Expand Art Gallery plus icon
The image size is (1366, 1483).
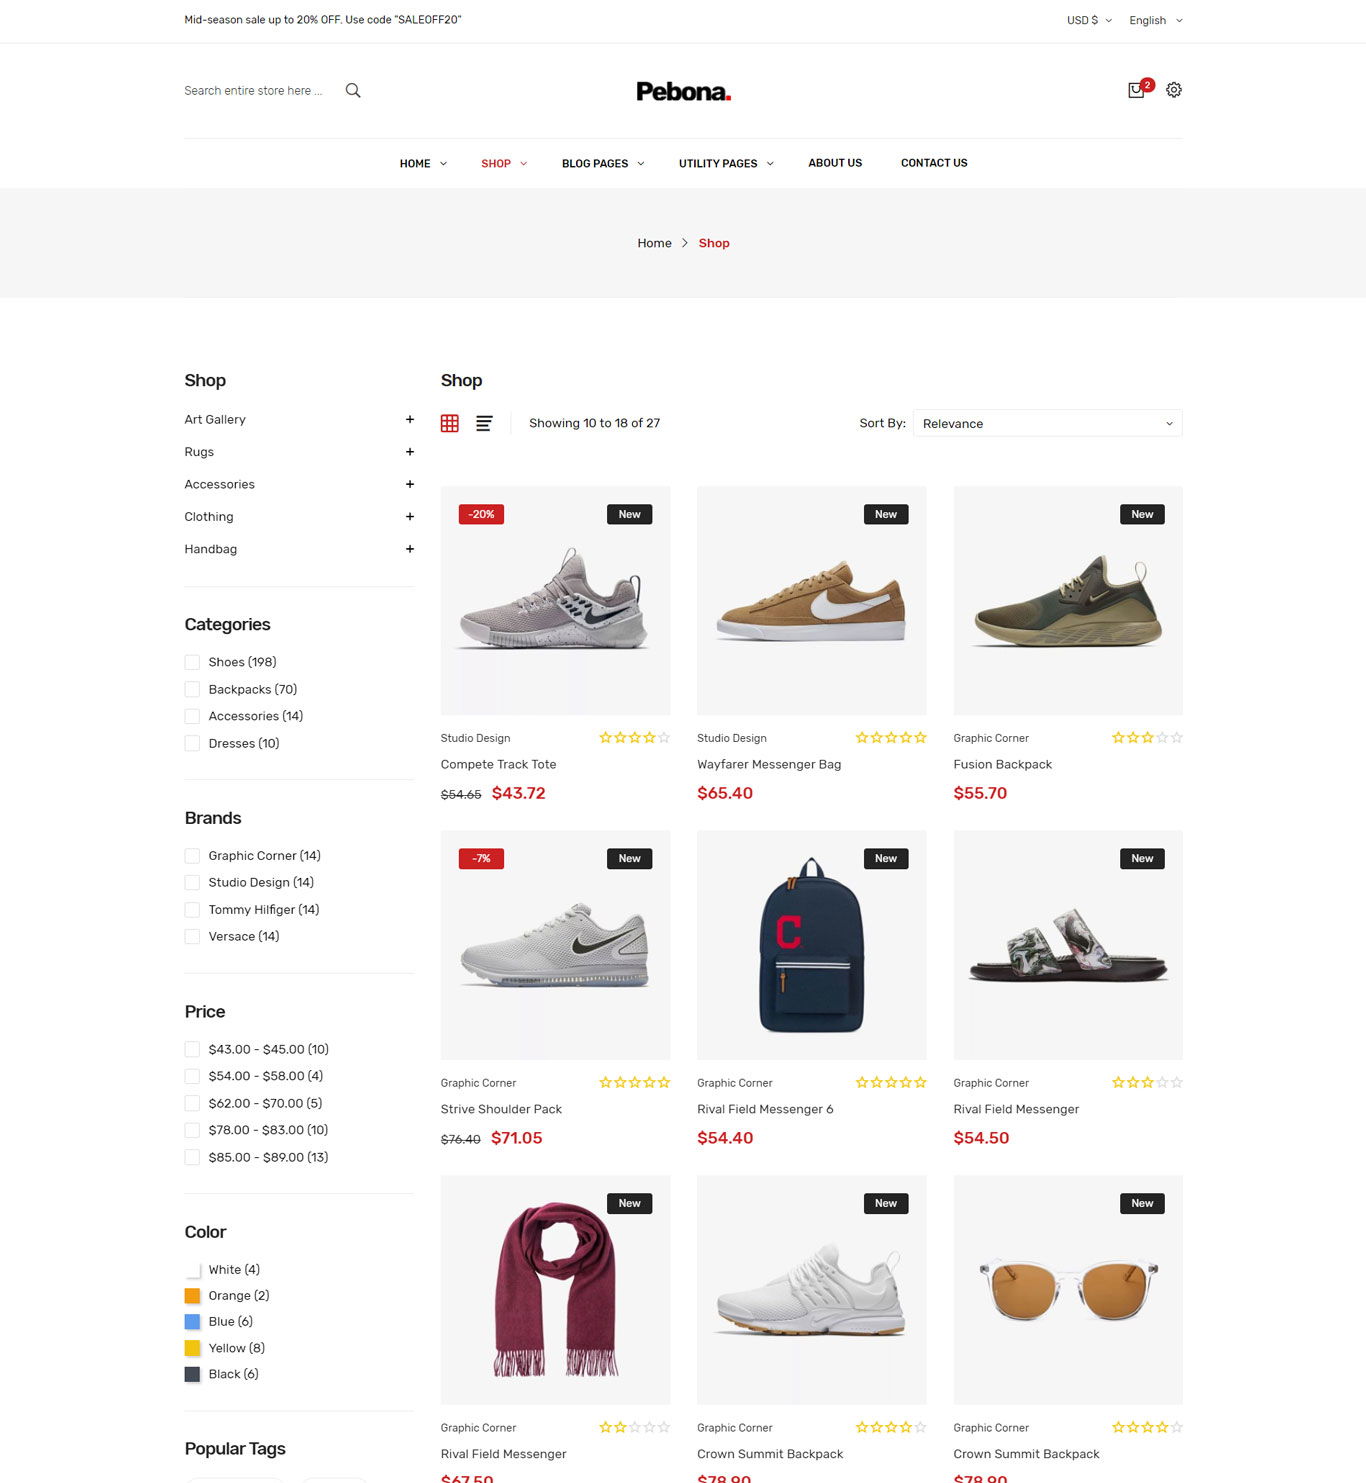pyautogui.click(x=410, y=419)
